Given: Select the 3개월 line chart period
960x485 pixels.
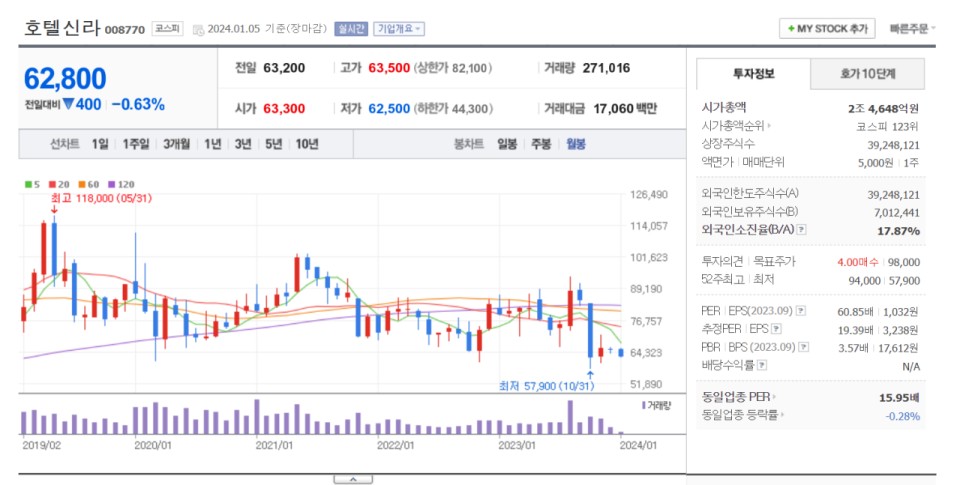Looking at the screenshot, I should [x=176, y=144].
